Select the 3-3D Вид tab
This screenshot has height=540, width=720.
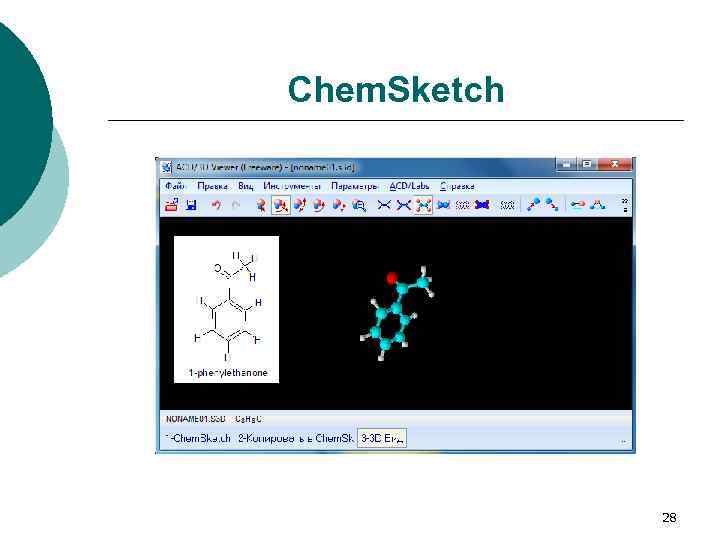[382, 438]
